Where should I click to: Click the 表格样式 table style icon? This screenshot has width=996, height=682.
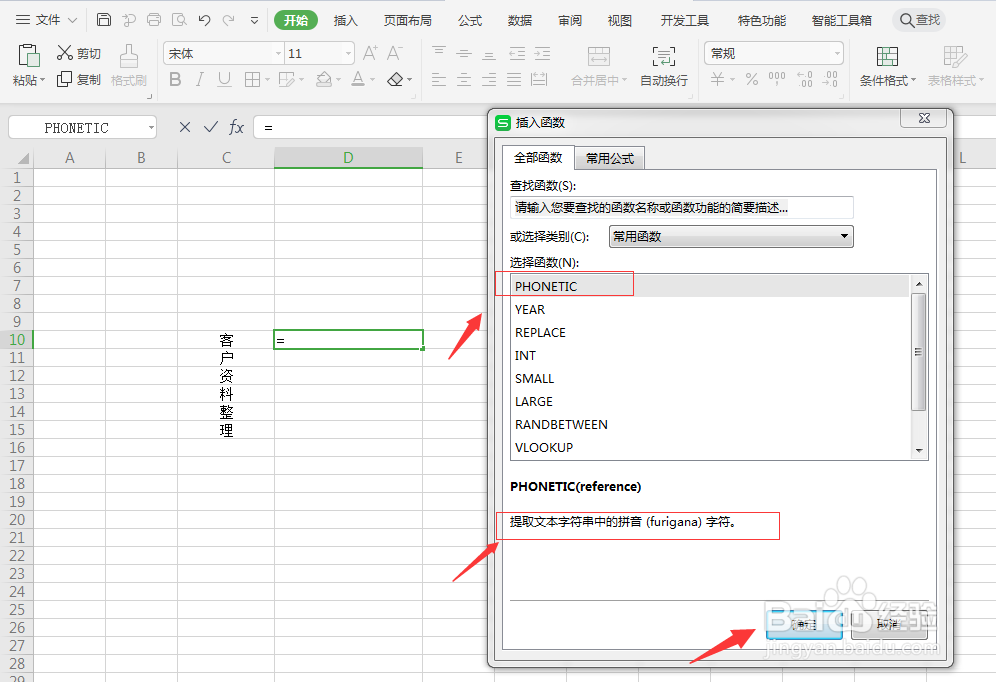point(952,65)
